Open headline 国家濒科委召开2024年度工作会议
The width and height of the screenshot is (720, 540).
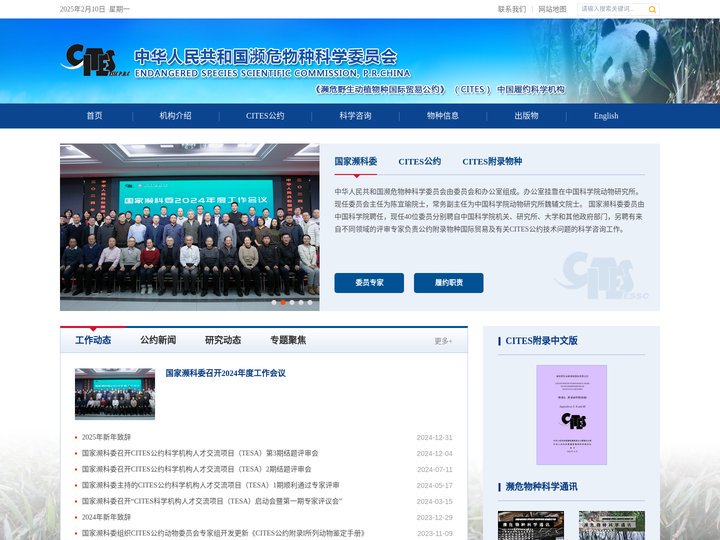click(225, 373)
